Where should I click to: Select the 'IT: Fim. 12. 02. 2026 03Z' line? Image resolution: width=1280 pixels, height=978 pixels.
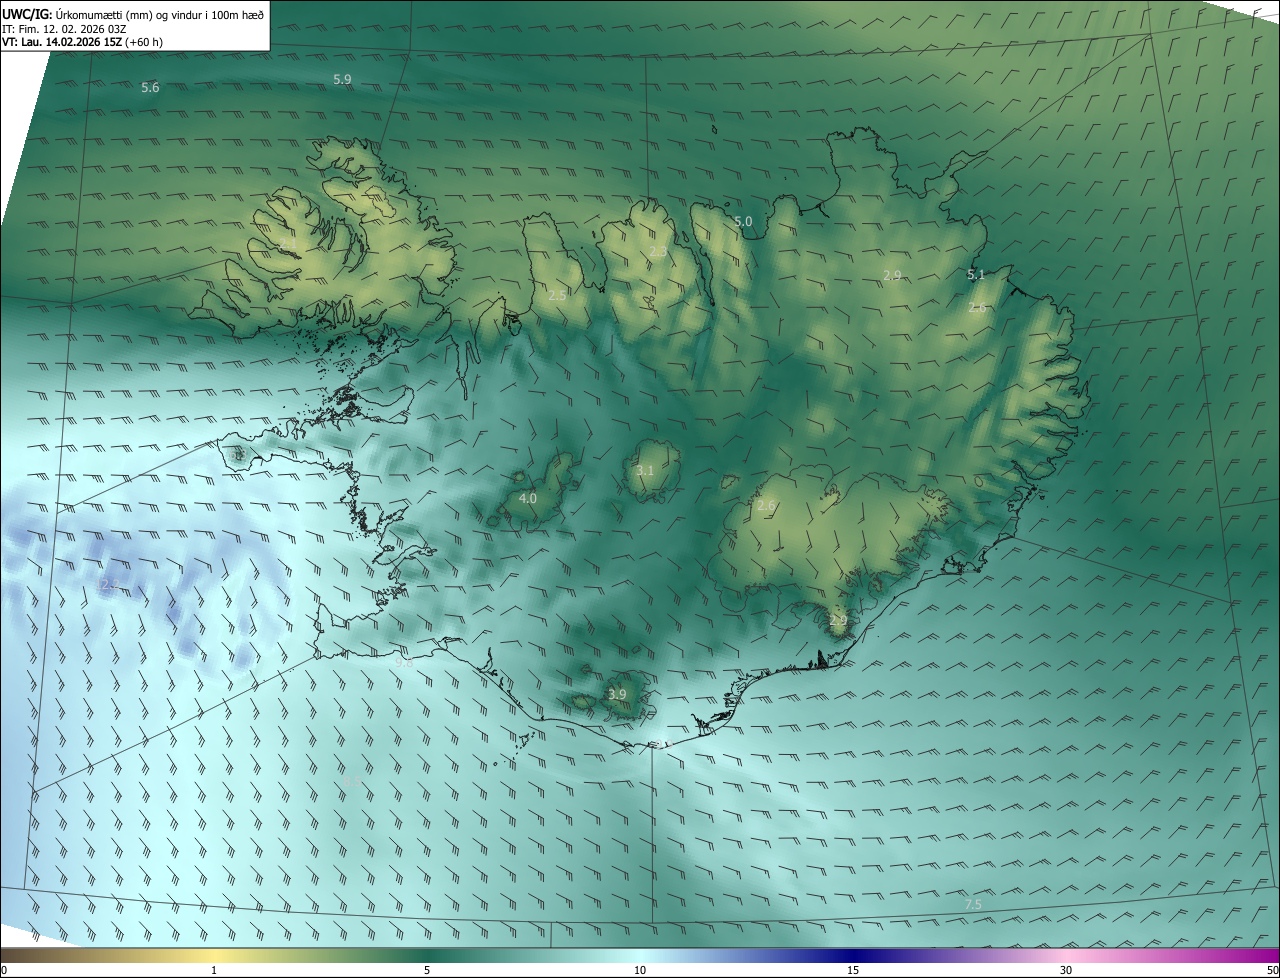click(x=64, y=29)
